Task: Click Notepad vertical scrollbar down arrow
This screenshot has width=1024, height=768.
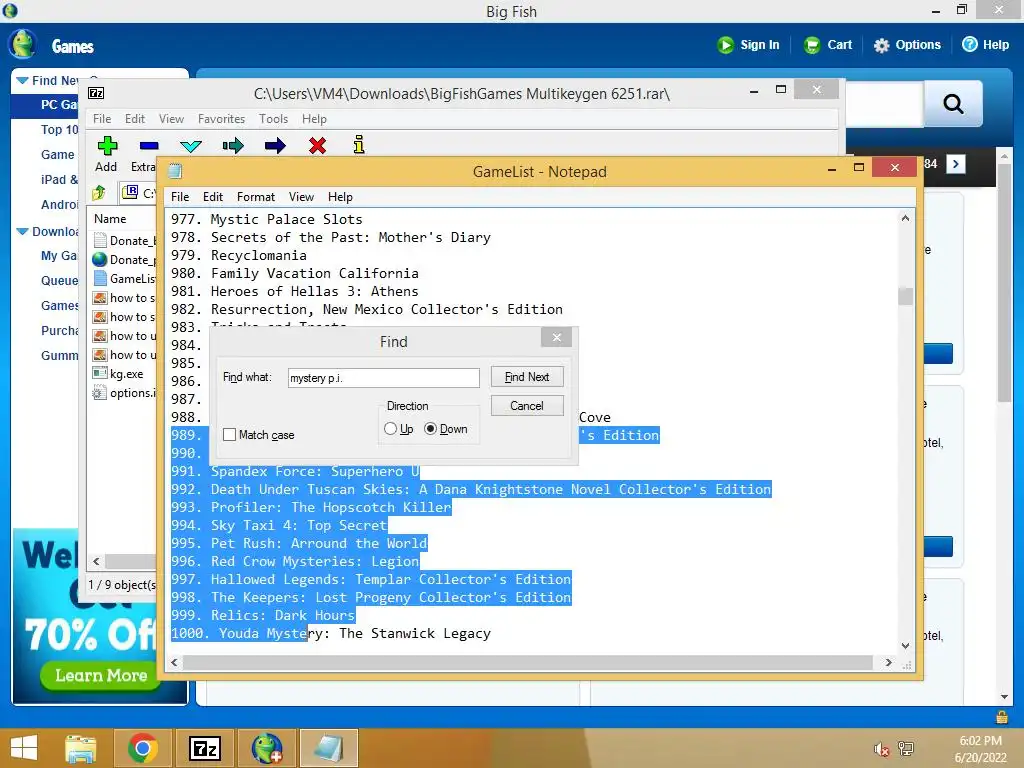Action: coord(905,645)
